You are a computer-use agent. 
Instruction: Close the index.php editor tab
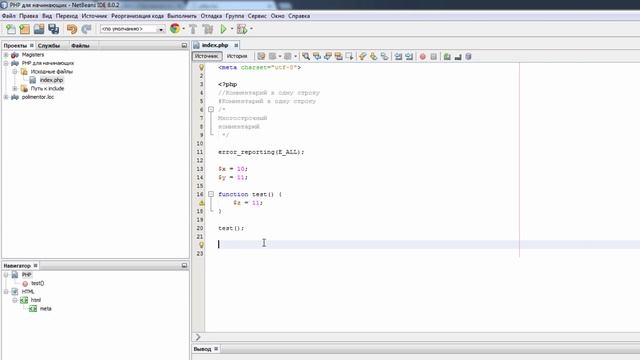coord(236,45)
